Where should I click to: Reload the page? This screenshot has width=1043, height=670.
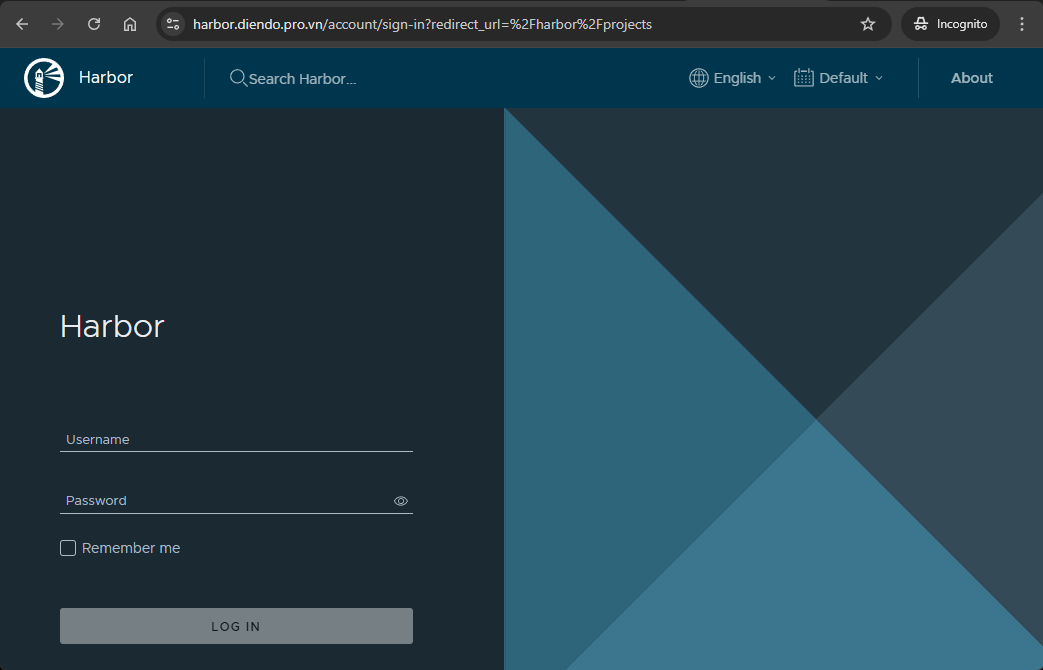[94, 24]
